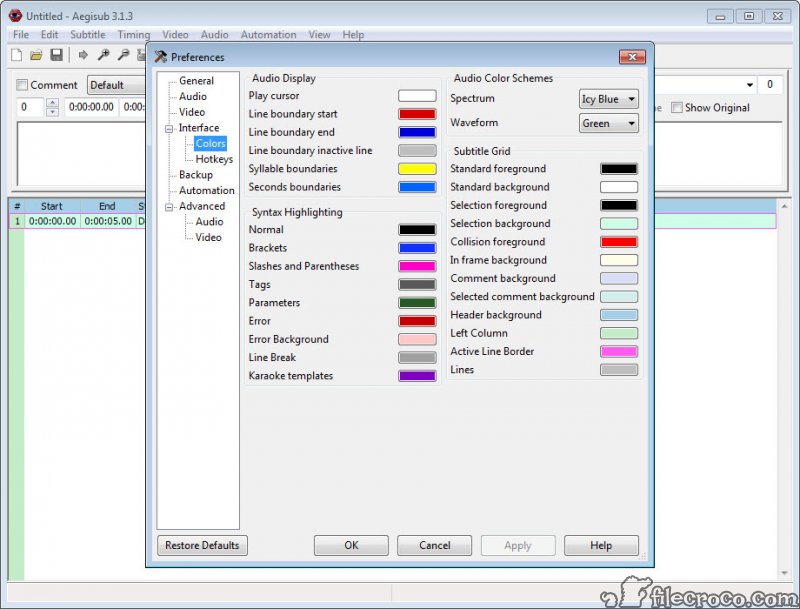Enable the Show Original checkbox
Screen dimensions: 800x609
click(677, 108)
